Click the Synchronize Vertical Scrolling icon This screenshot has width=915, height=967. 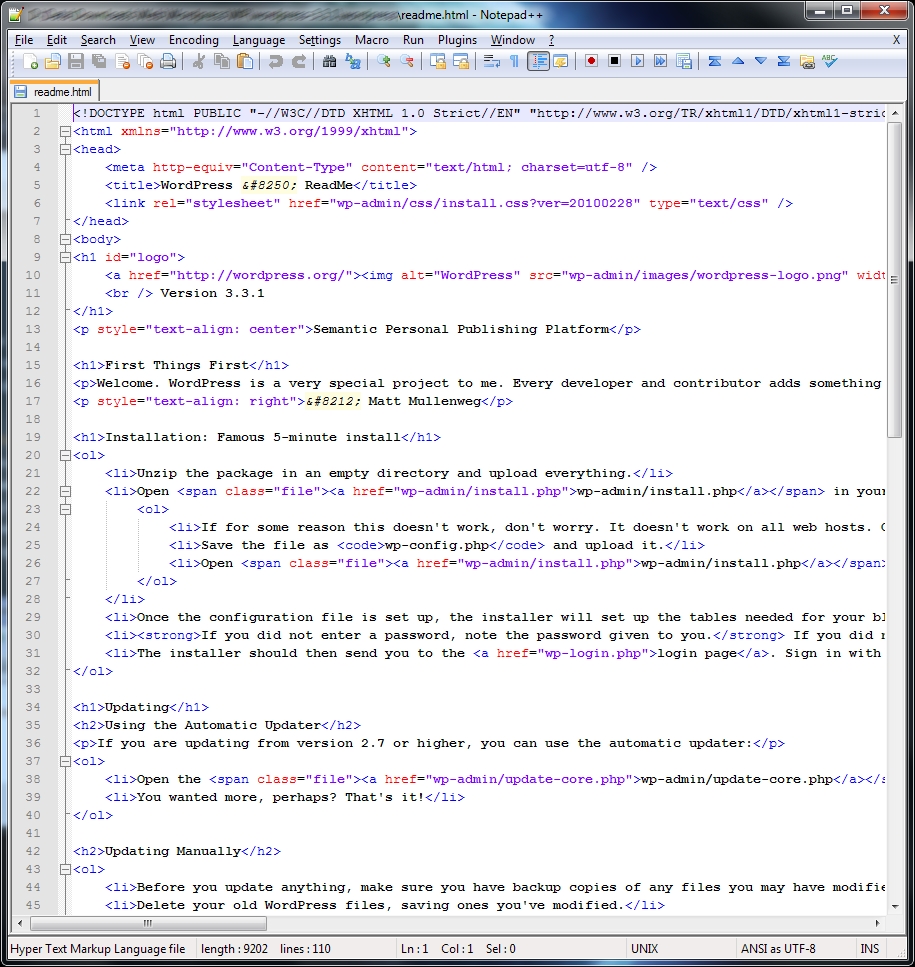click(x=438, y=61)
